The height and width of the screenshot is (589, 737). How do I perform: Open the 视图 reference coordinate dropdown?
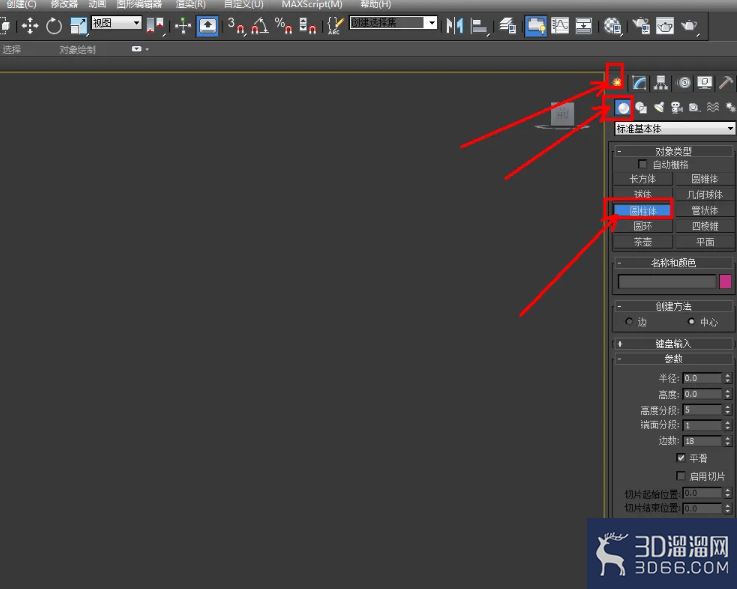[116, 23]
